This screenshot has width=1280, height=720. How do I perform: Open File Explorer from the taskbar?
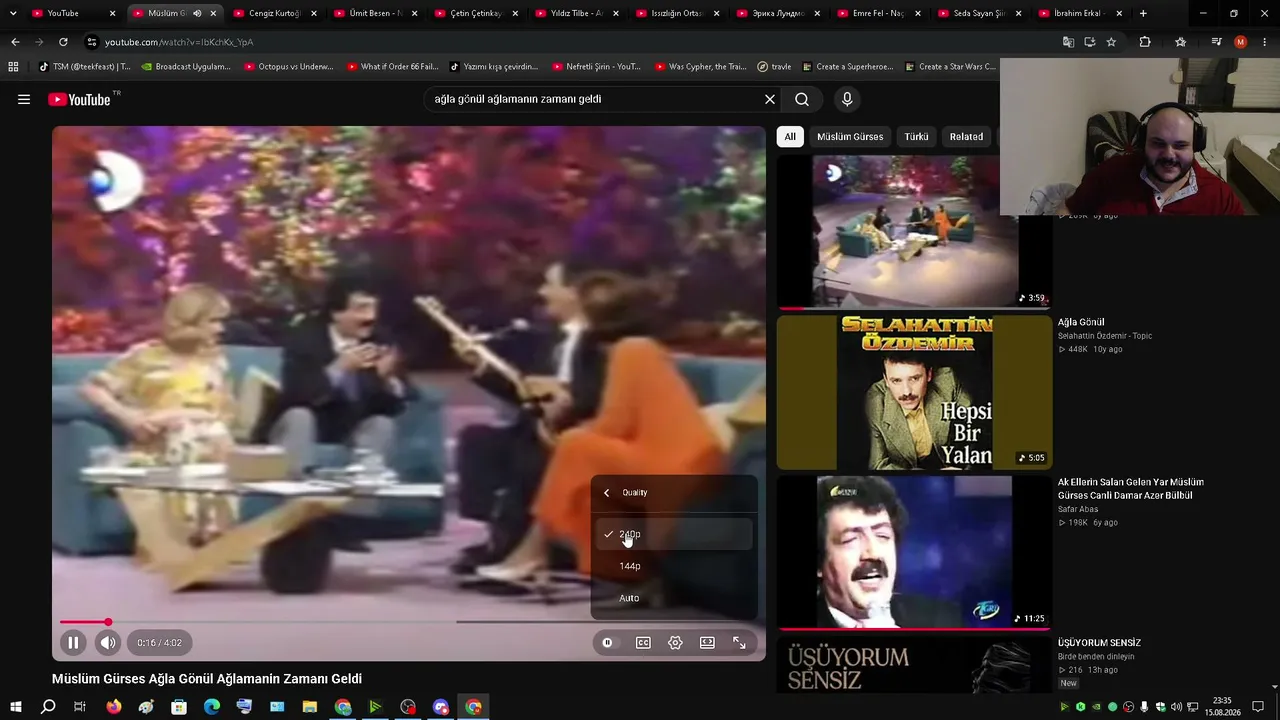click(310, 707)
